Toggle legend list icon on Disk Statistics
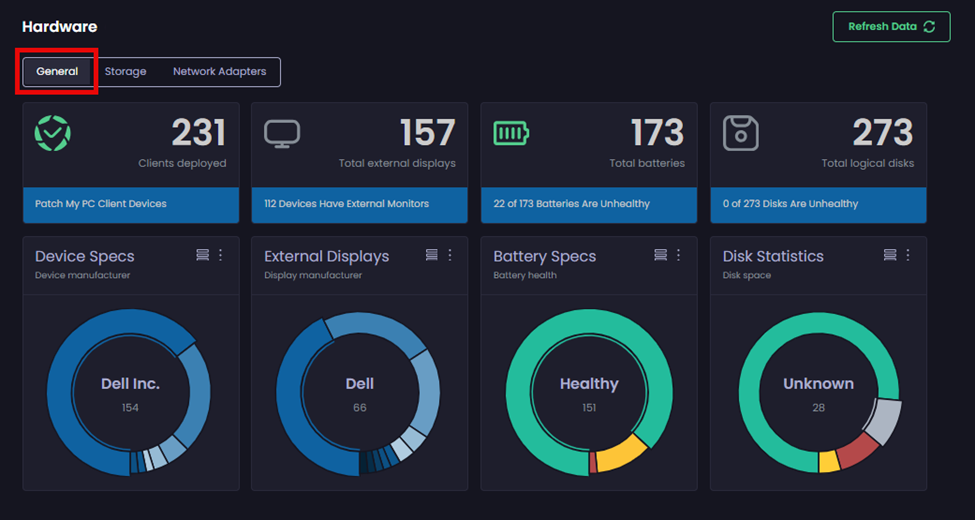Screen dimensions: 975x520 (x=889, y=255)
